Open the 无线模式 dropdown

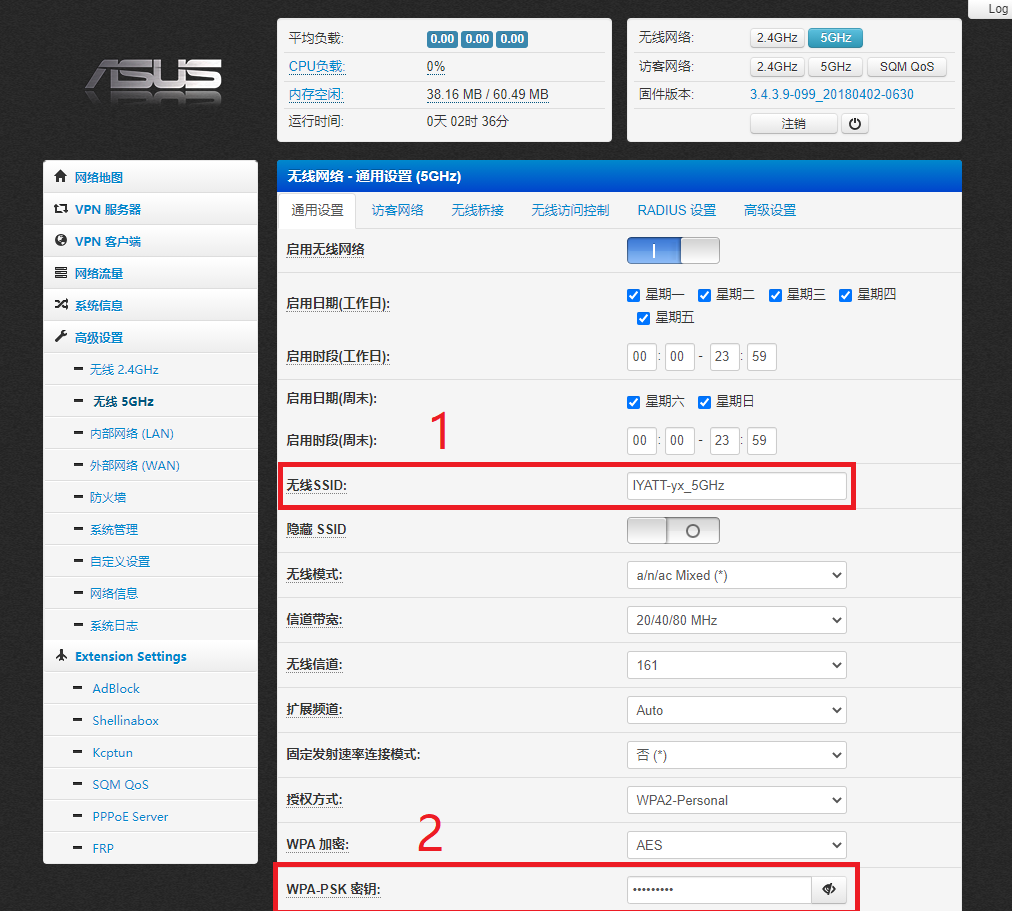(736, 575)
